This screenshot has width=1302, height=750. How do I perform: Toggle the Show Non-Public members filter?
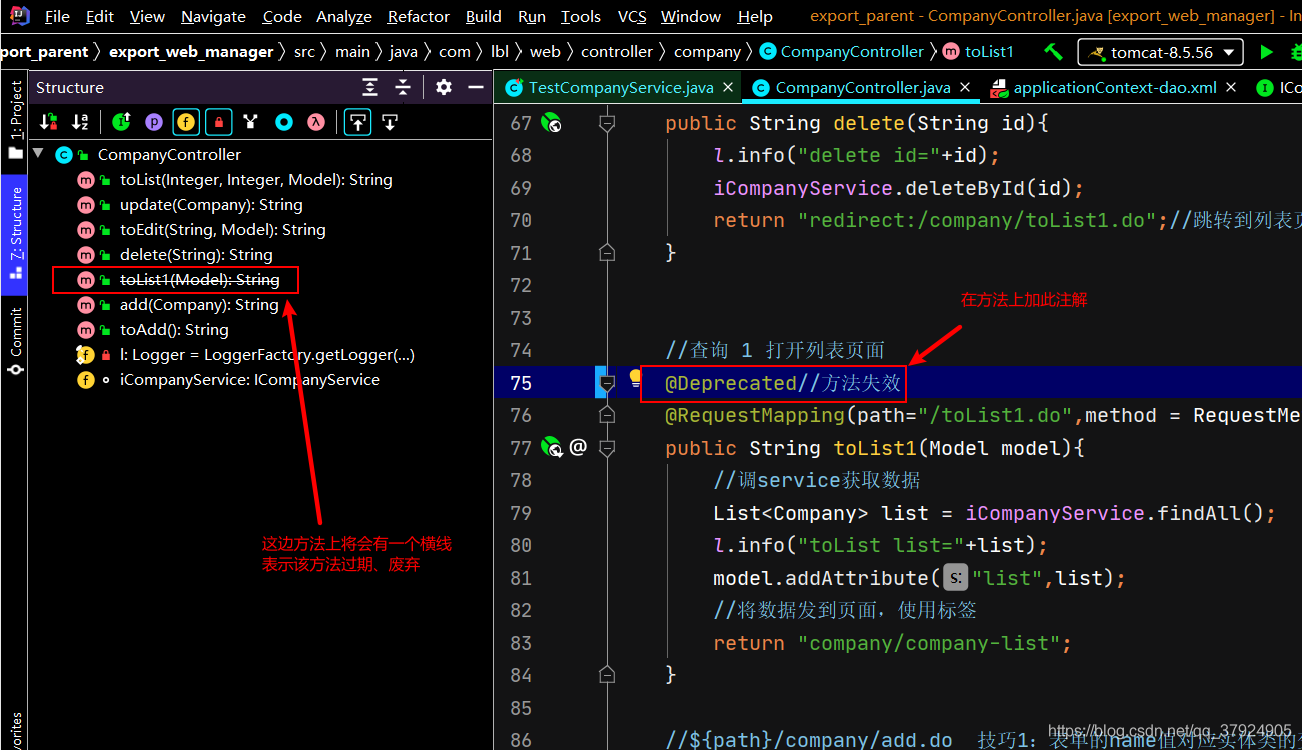(x=218, y=122)
